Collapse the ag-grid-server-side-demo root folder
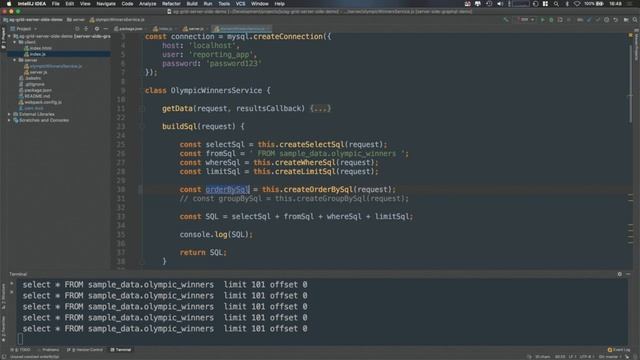 [x=9, y=36]
